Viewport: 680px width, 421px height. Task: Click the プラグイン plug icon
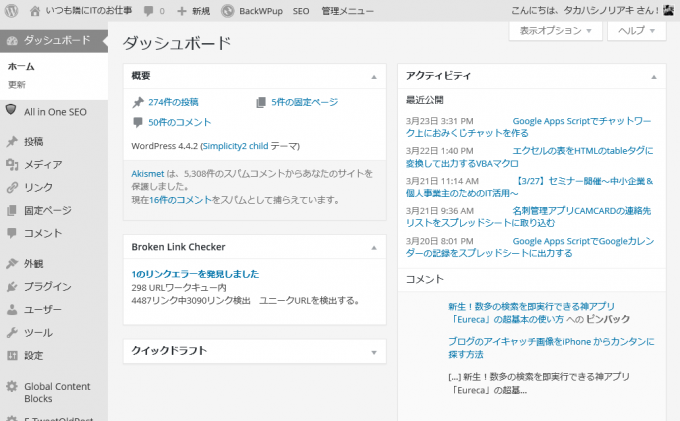[x=12, y=286]
